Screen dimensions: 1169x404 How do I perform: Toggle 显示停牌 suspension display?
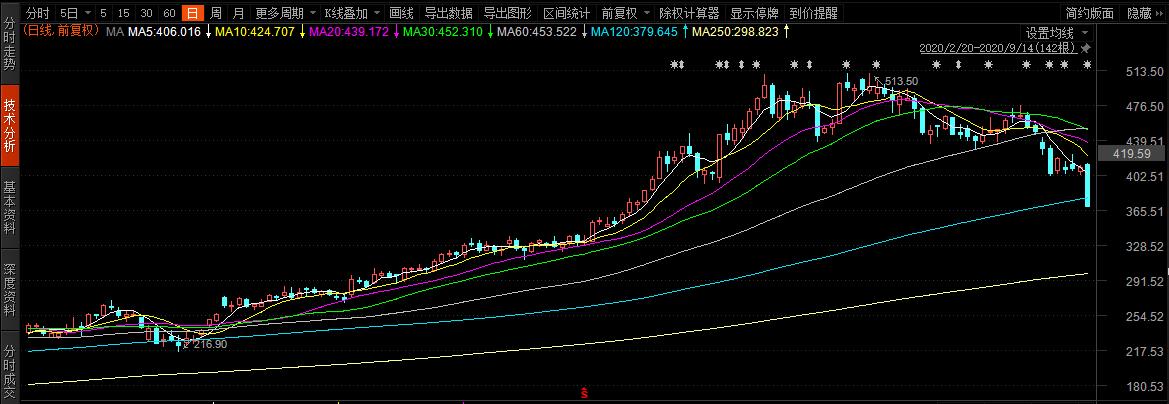point(754,13)
